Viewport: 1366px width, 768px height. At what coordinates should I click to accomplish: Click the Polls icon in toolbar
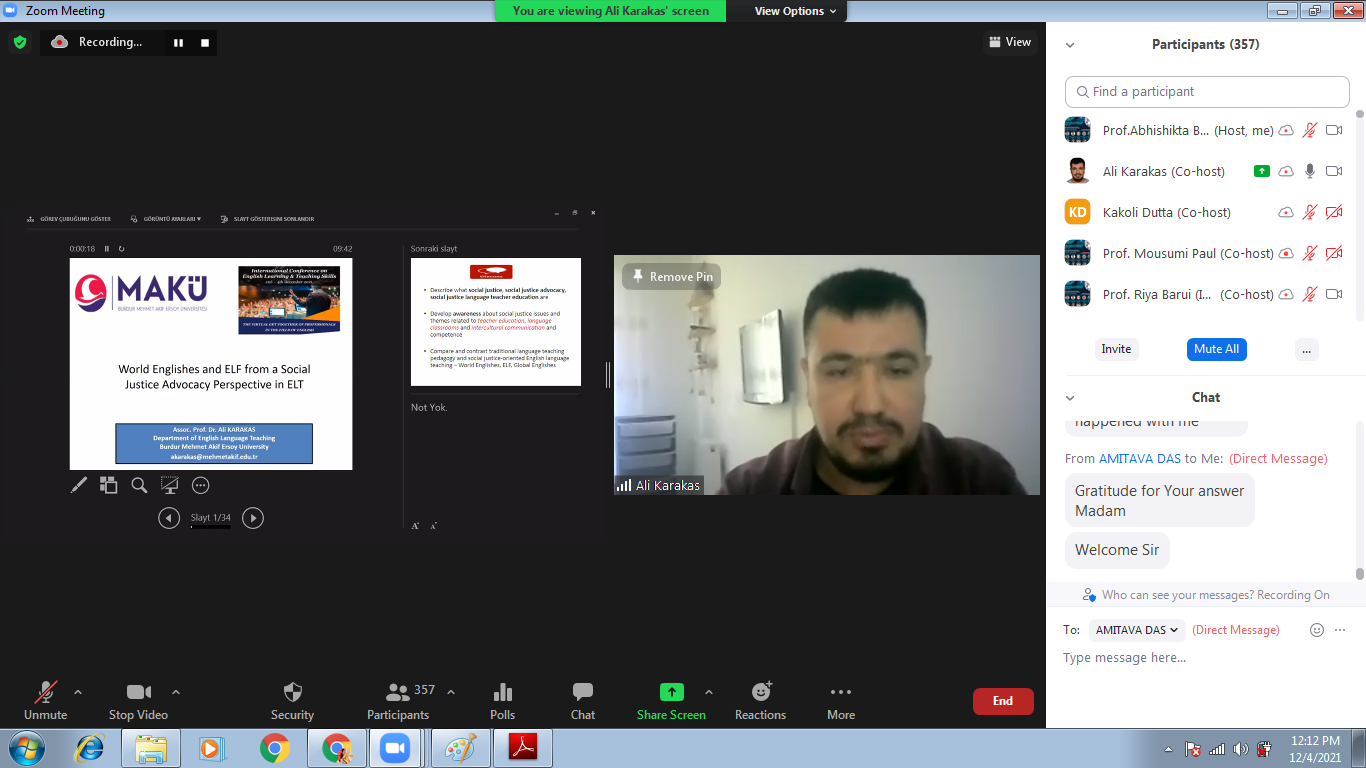(502, 692)
